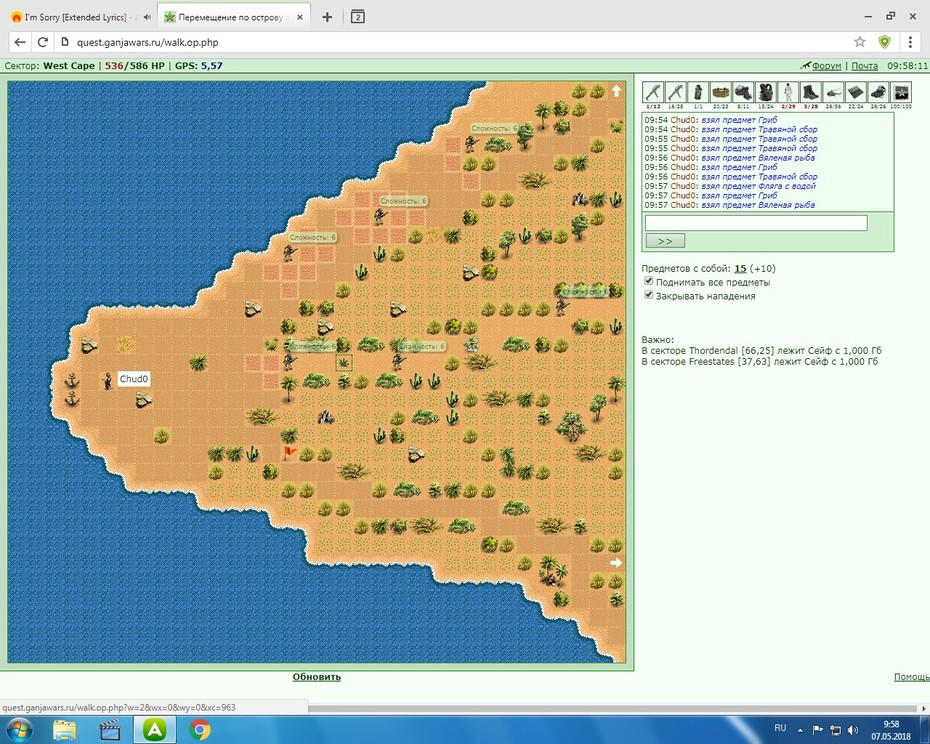Open the Форум link

click(826, 66)
